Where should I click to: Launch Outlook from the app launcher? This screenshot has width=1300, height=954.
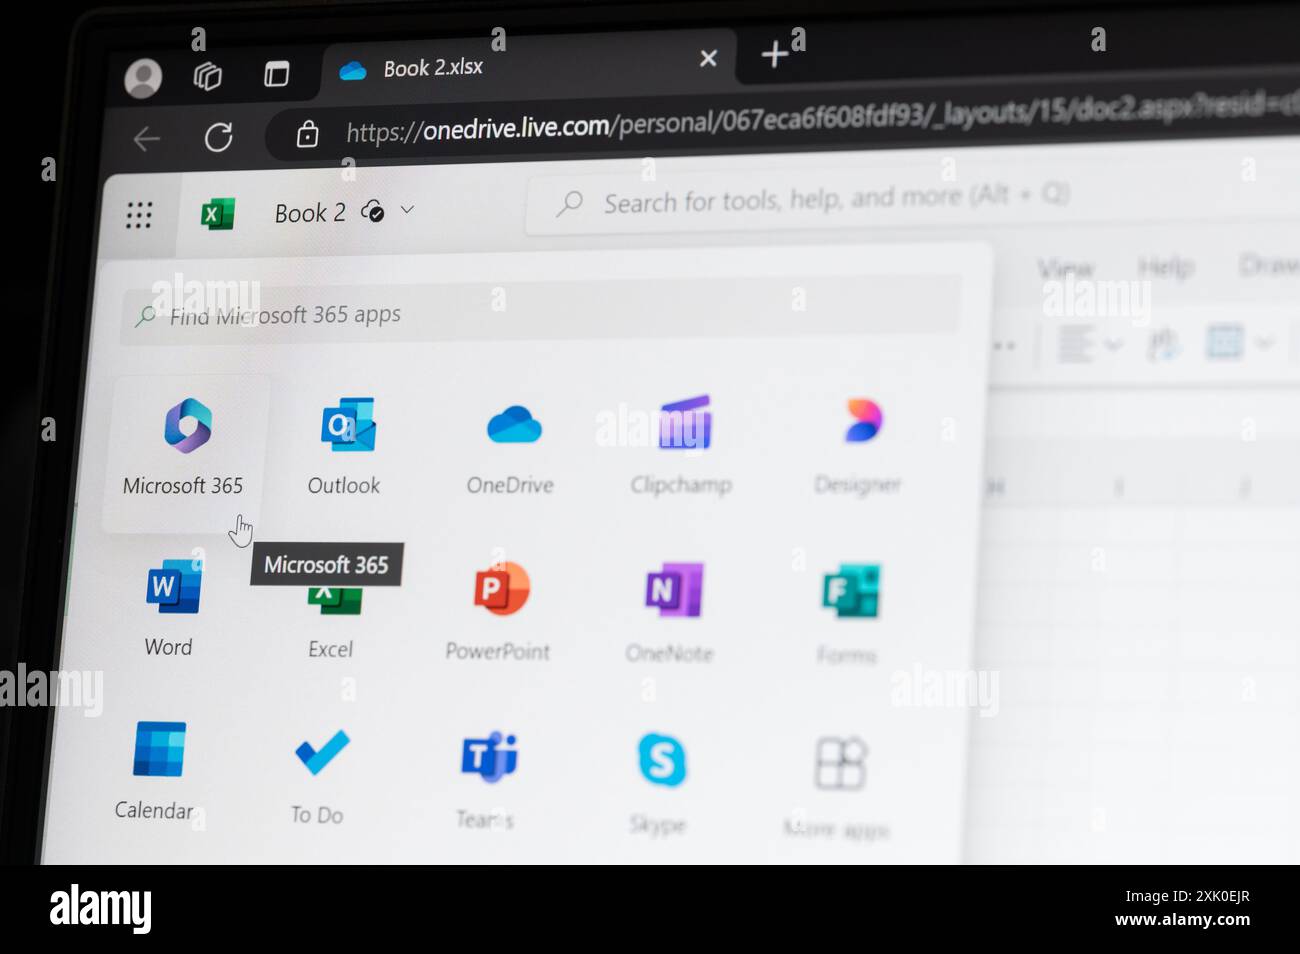pos(345,448)
